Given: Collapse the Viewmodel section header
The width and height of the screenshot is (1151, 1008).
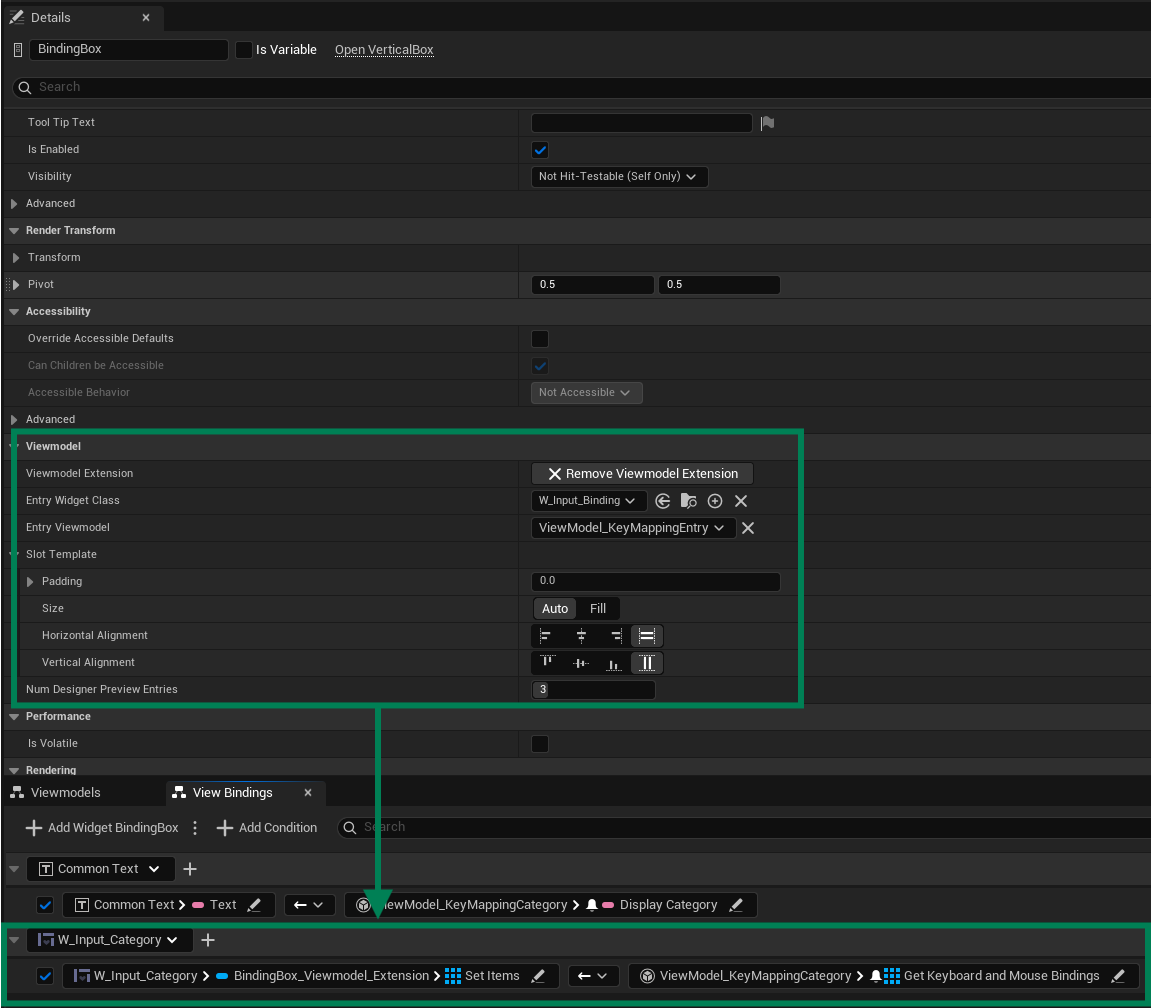Looking at the screenshot, I should point(12,446).
